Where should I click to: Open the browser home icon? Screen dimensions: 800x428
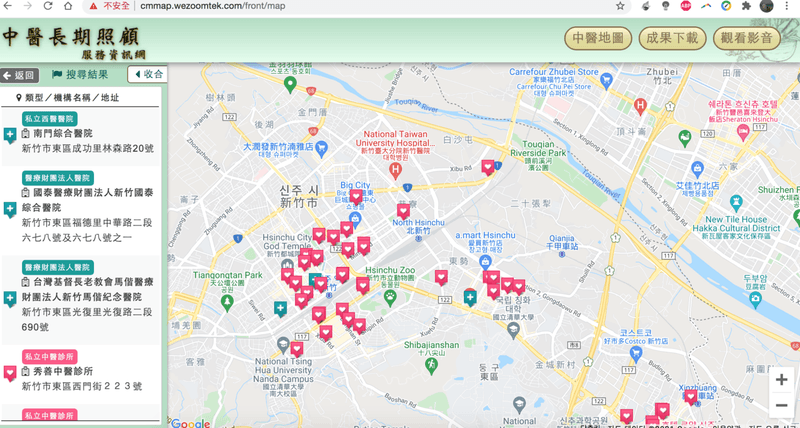click(68, 6)
